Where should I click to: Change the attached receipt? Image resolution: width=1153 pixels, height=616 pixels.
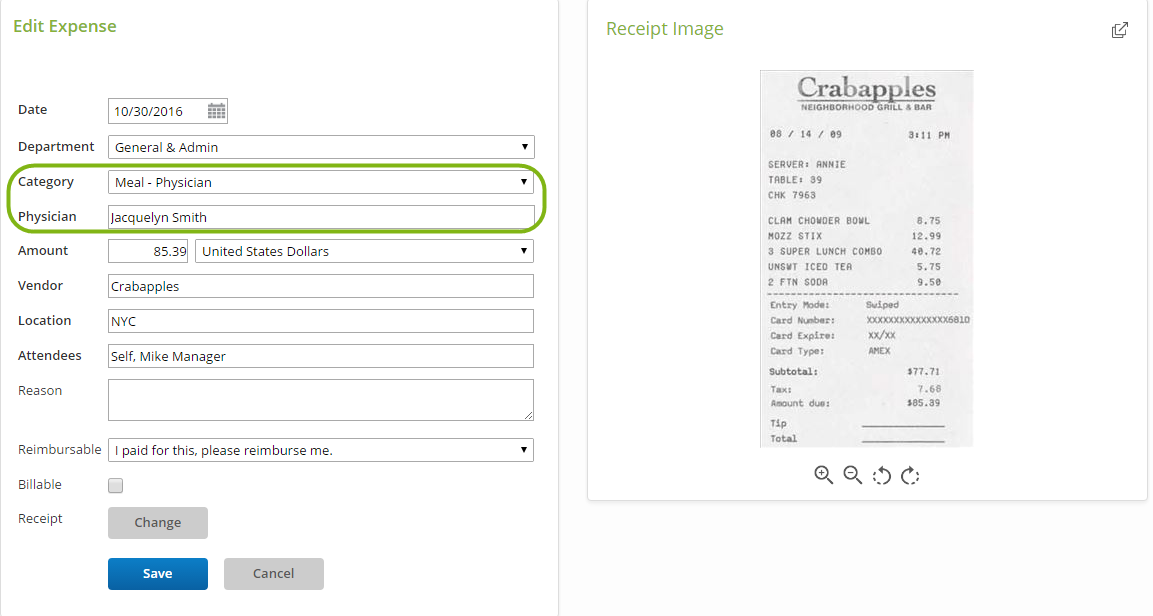click(157, 522)
